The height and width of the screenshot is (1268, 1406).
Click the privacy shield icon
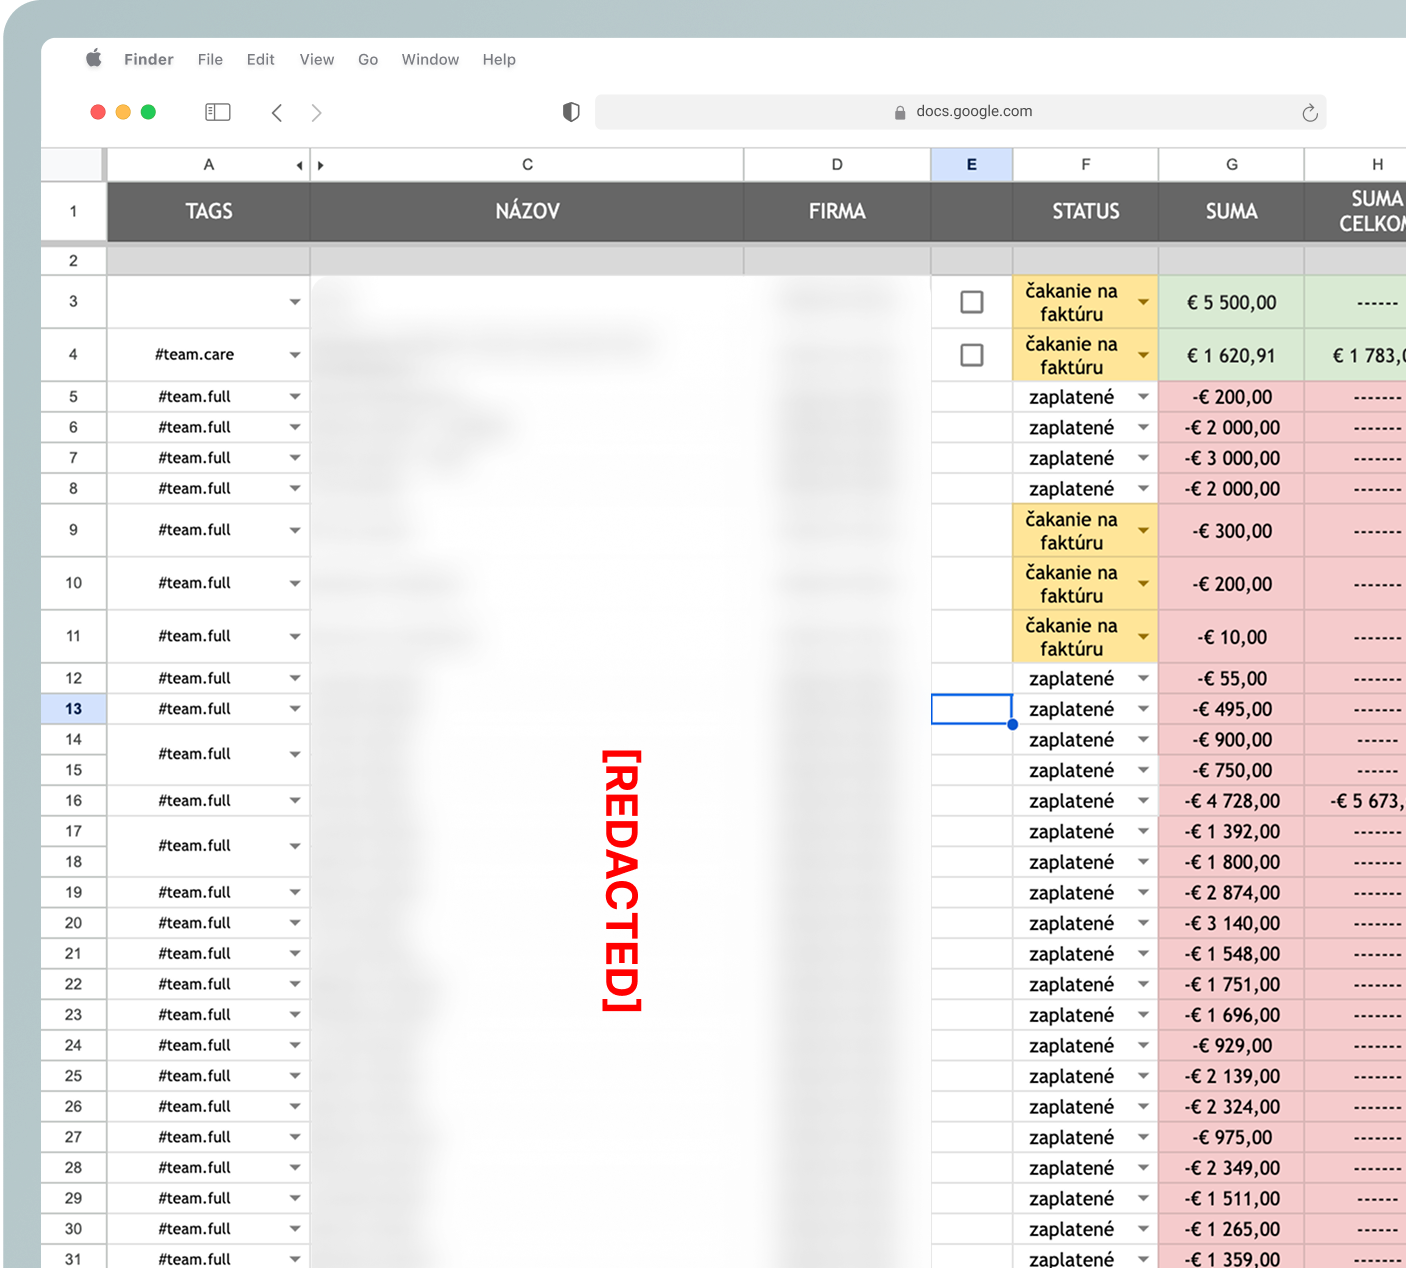(x=571, y=112)
